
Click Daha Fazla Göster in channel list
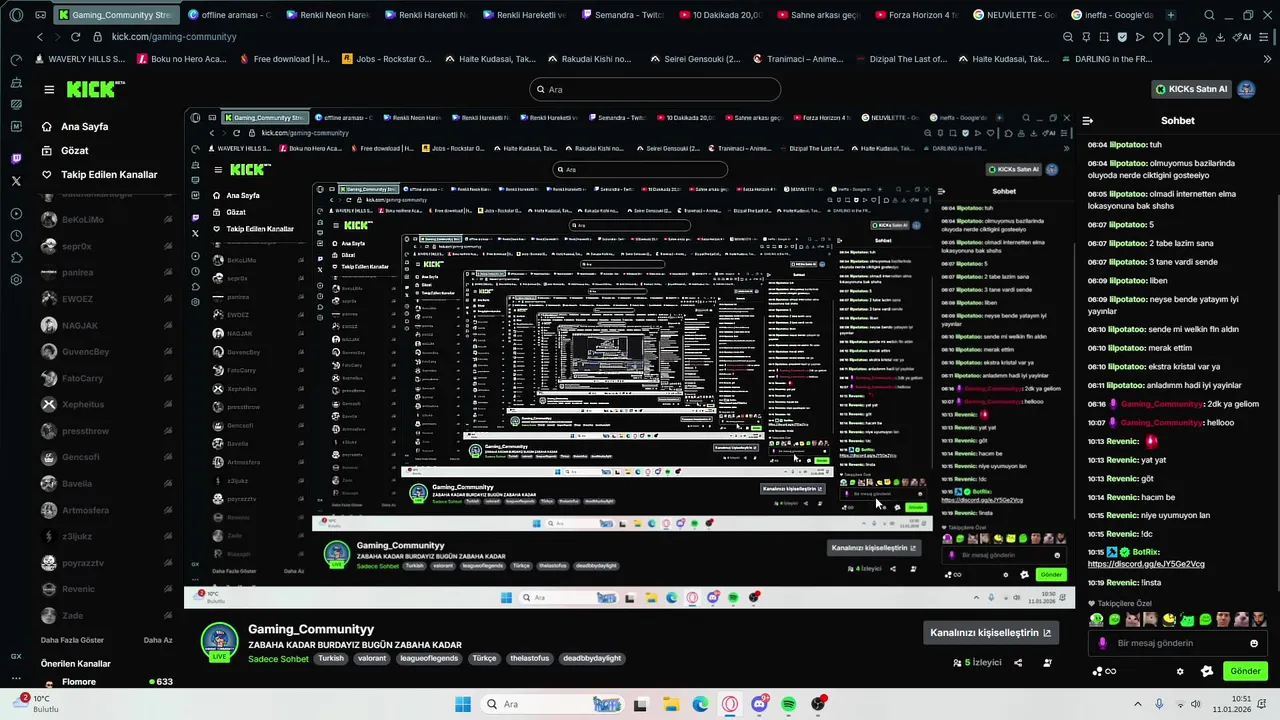pos(72,640)
